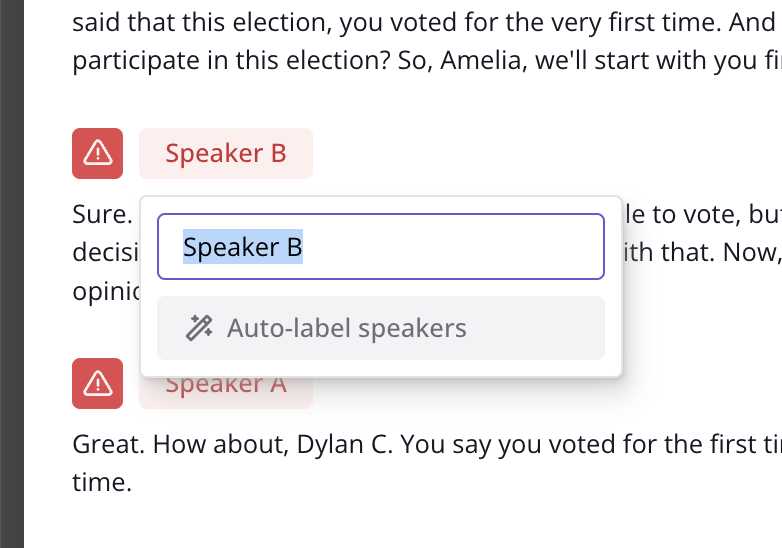Click the word "Sure." in the transcript
Image resolution: width=782 pixels, height=548 pixels.
(x=102, y=214)
